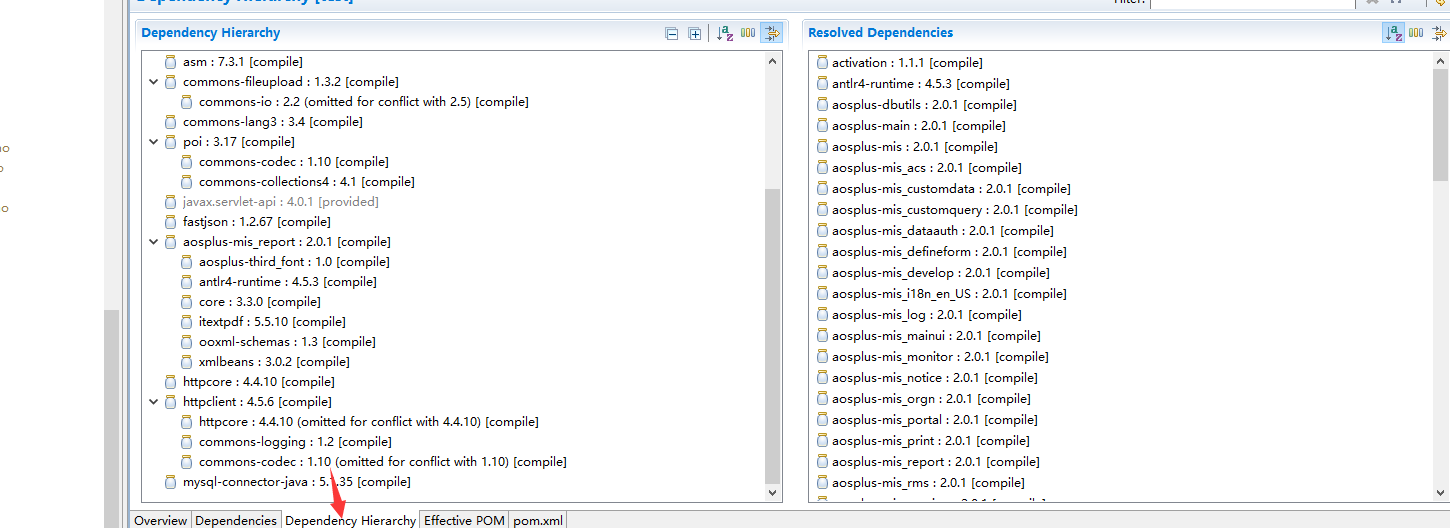Click jar icon beside aosplus-mis_log
The width and height of the screenshot is (1450, 528).
[x=822, y=315]
